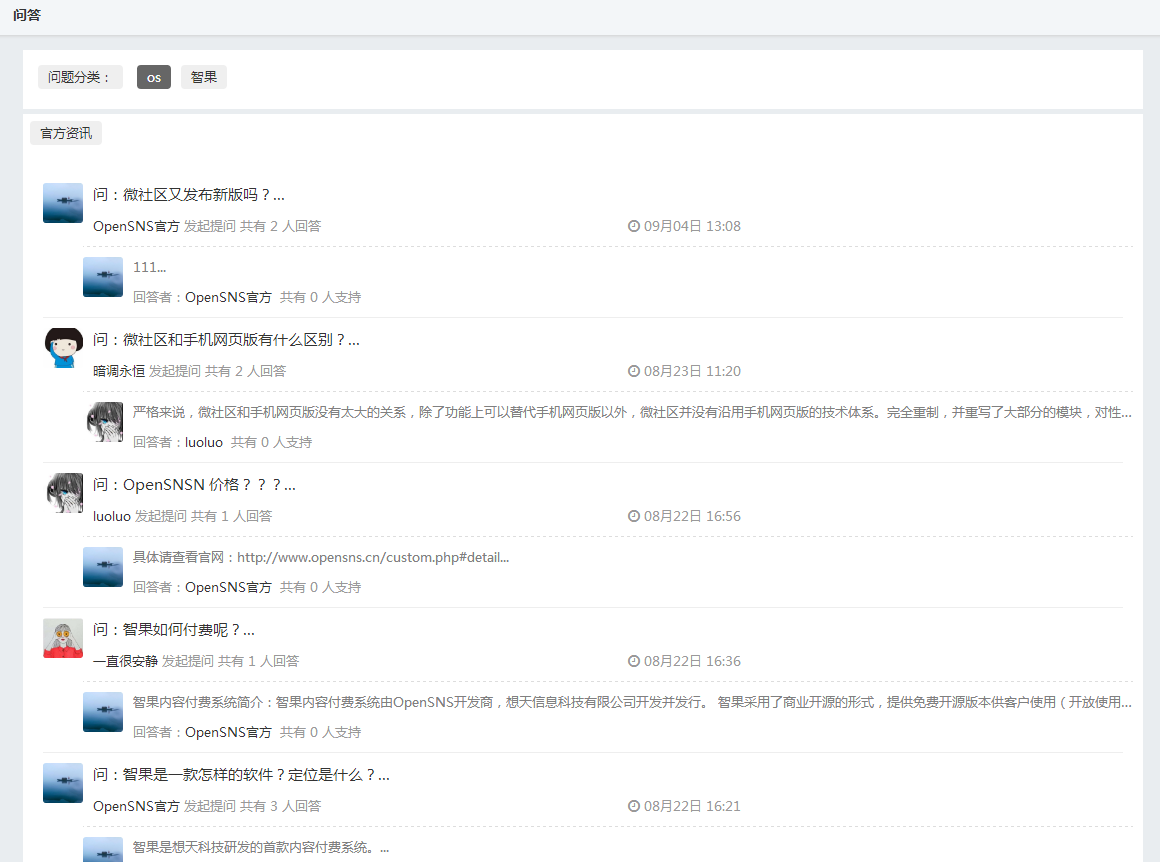Open asker profile 暗调永恒
Image resolution: width=1160 pixels, height=862 pixels.
click(118, 371)
